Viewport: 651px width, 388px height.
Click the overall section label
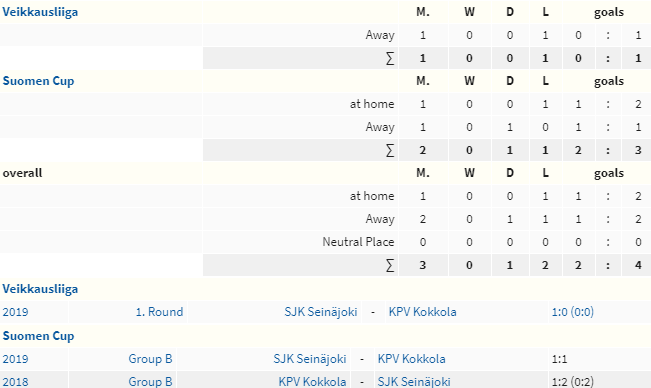tap(22, 173)
